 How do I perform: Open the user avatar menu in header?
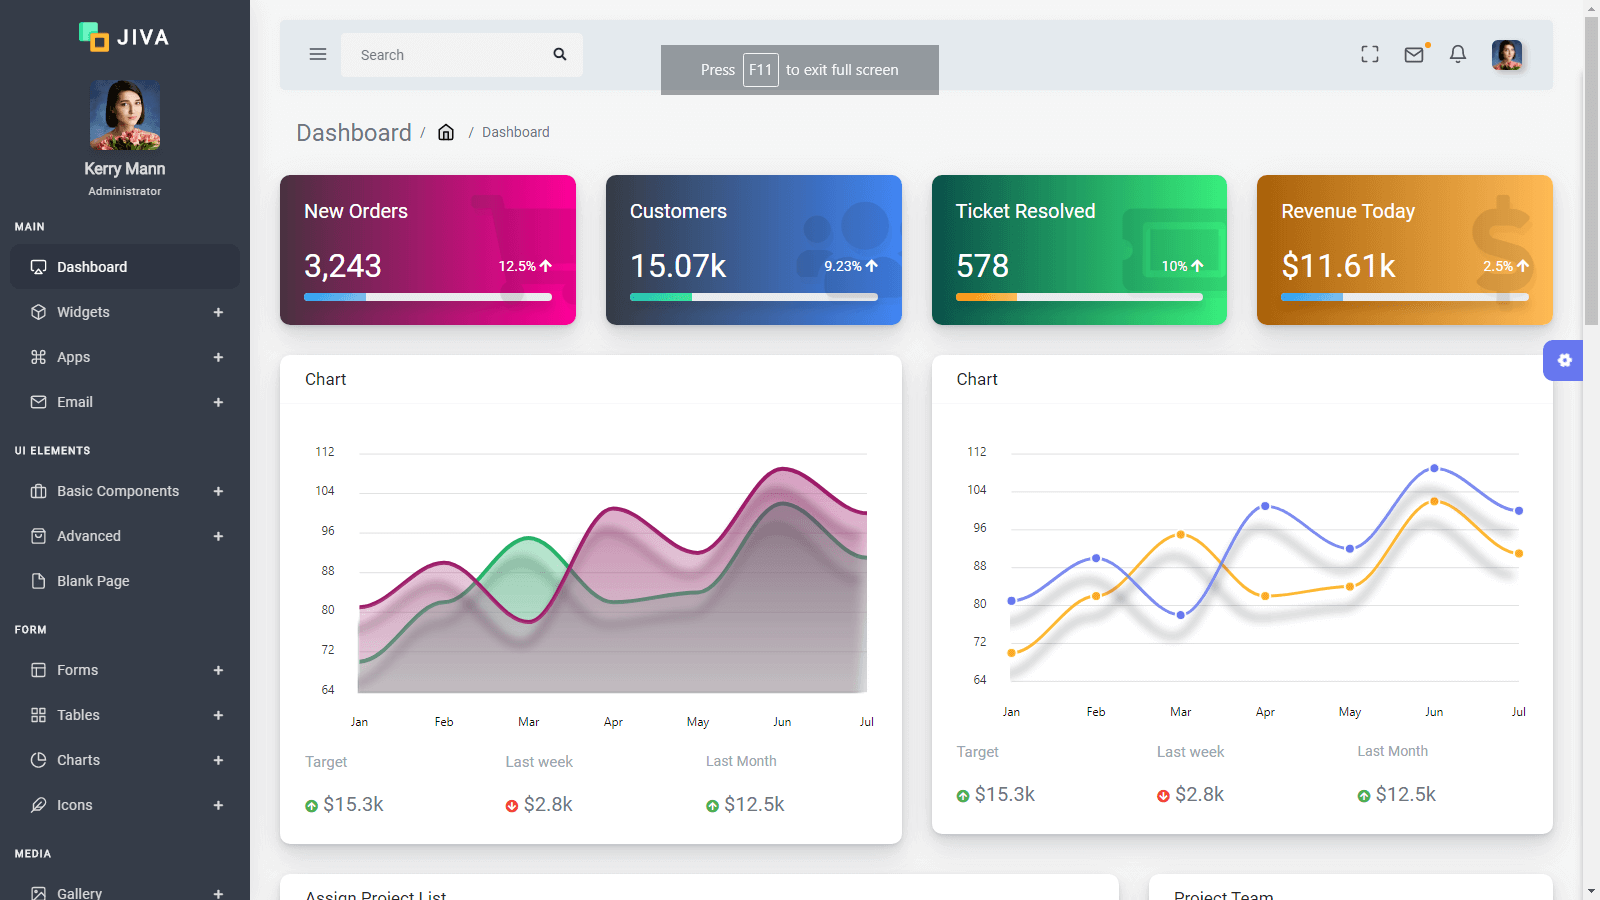pyautogui.click(x=1507, y=54)
